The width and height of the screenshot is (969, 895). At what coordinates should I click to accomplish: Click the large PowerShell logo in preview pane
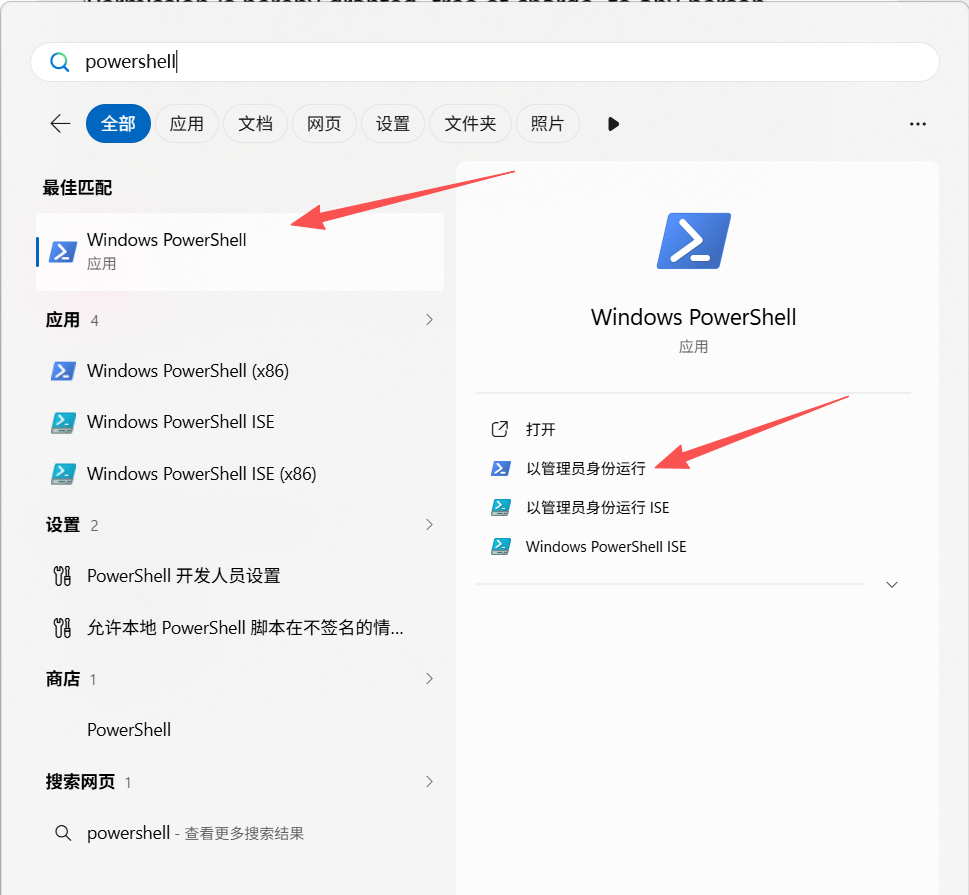pos(694,241)
